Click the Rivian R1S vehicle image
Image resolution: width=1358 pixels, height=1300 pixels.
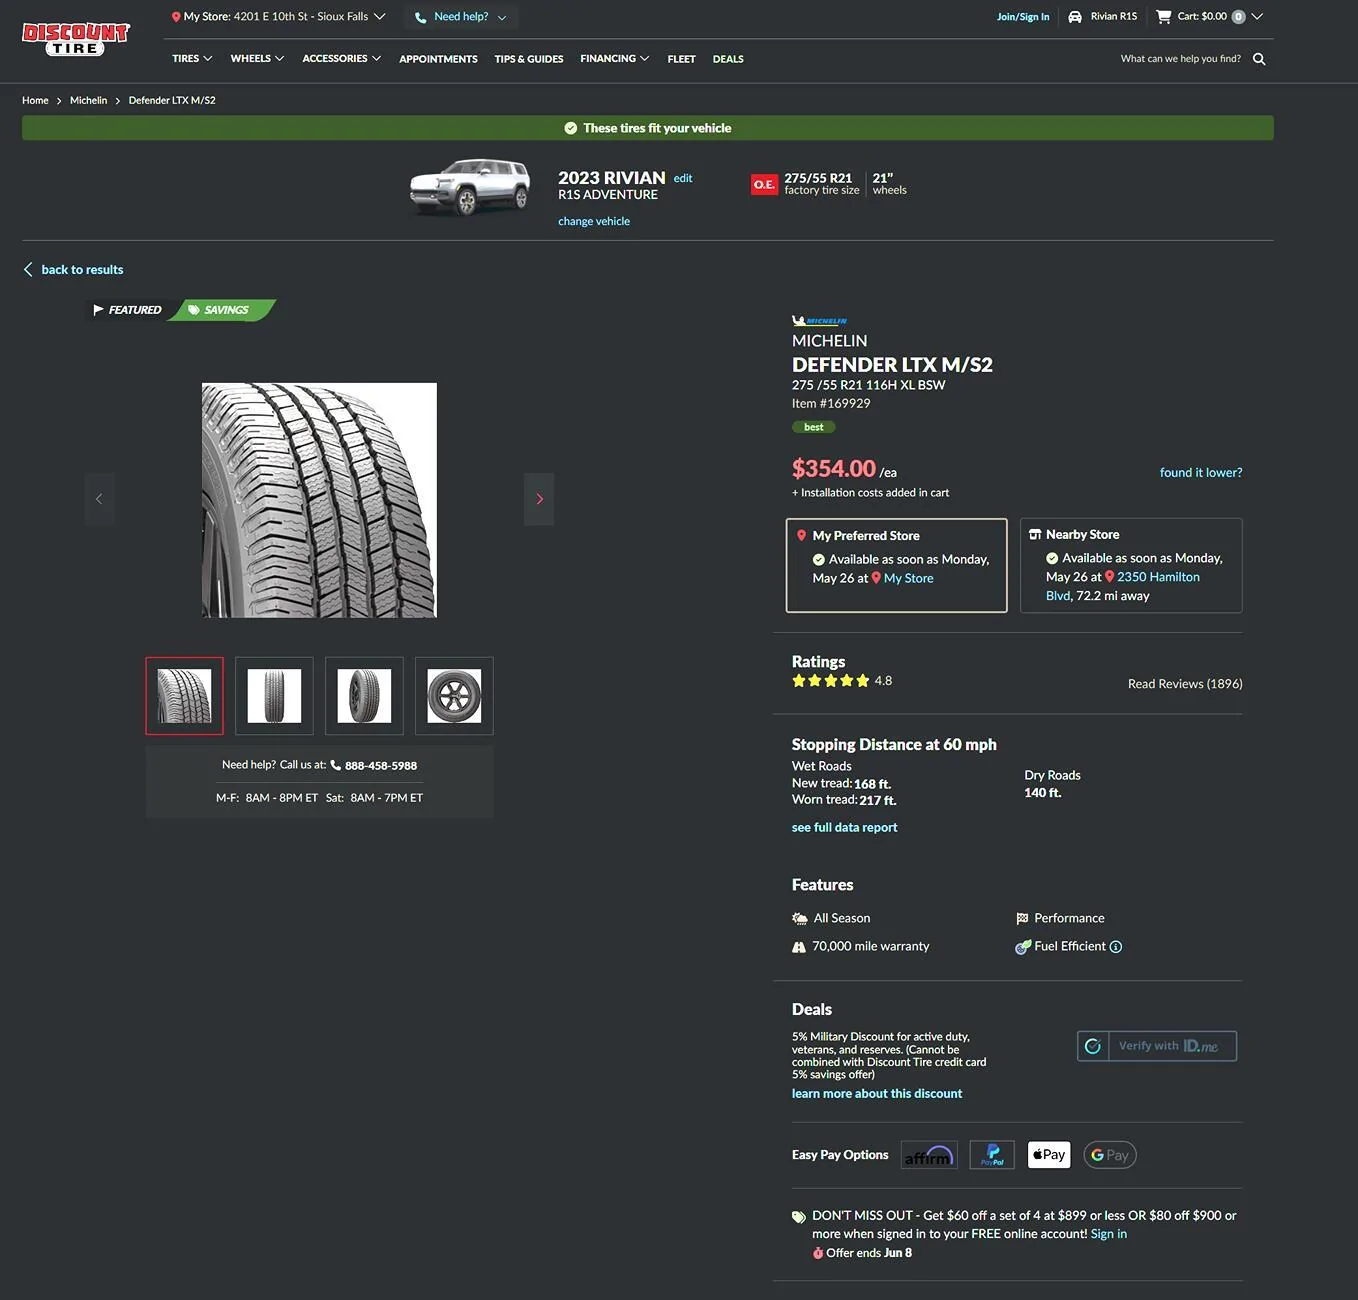(470, 187)
